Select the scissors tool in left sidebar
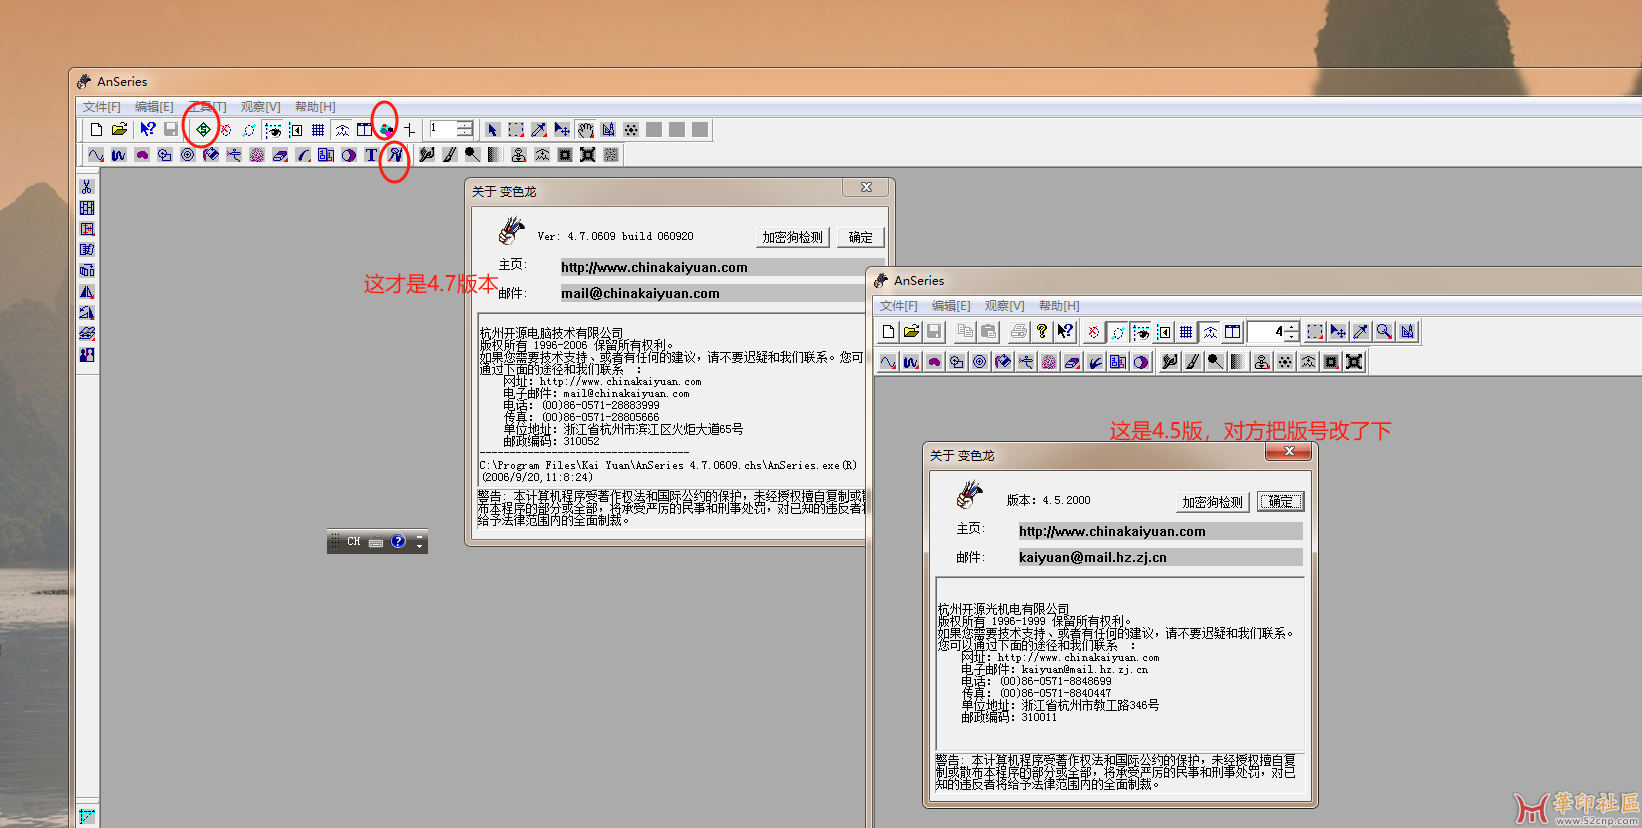The width and height of the screenshot is (1642, 828). (x=87, y=187)
